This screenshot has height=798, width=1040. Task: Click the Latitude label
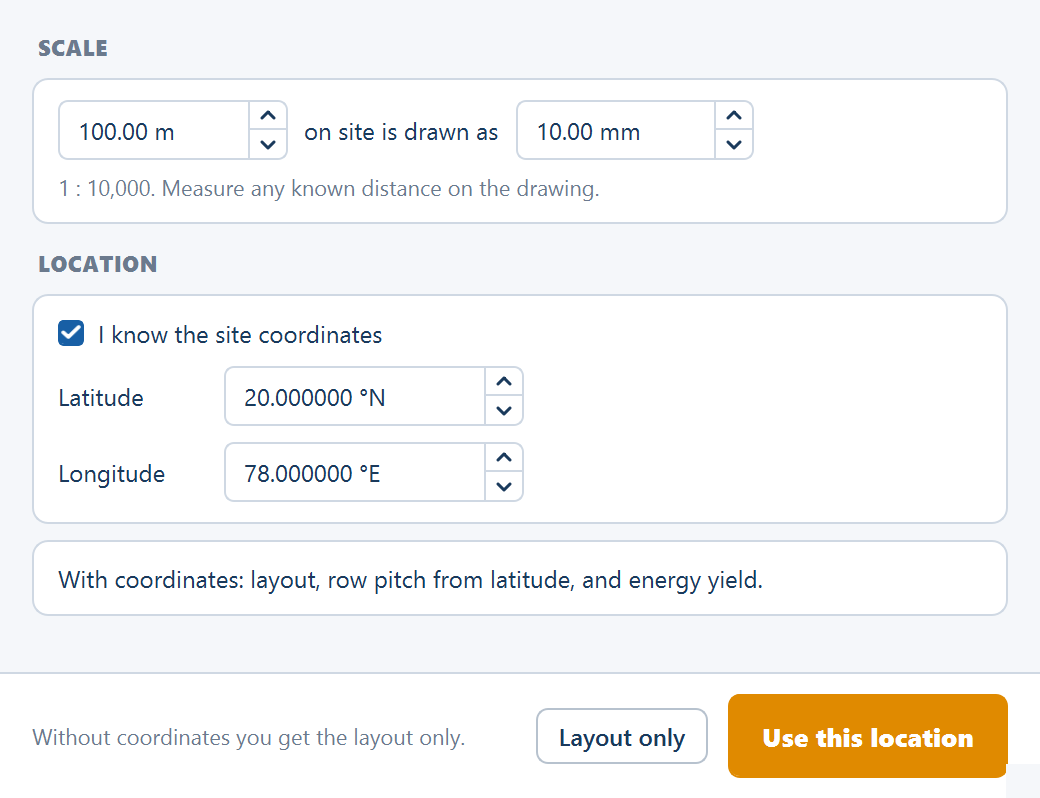(101, 397)
